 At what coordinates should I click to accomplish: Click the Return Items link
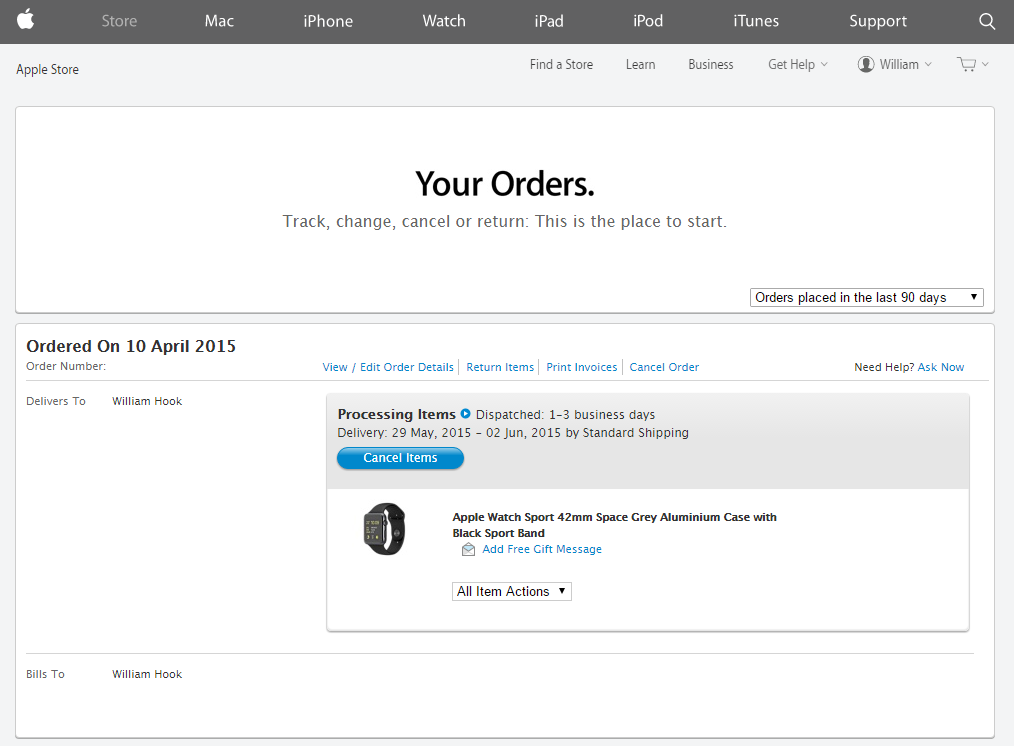coord(500,367)
